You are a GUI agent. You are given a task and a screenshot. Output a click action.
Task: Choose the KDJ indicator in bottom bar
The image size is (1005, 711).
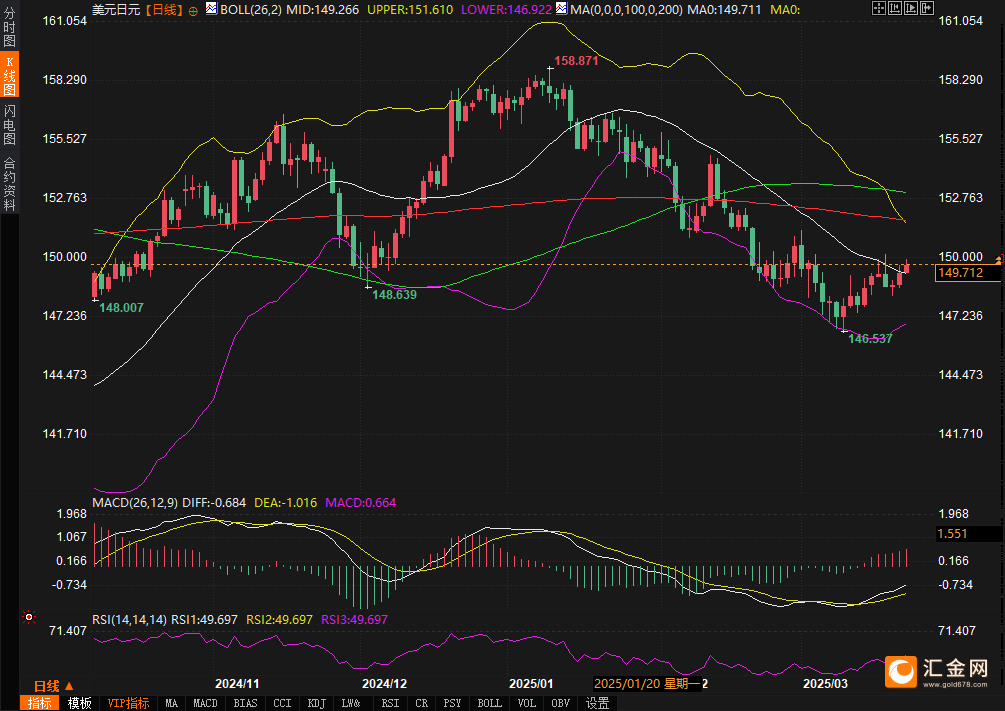(x=317, y=703)
